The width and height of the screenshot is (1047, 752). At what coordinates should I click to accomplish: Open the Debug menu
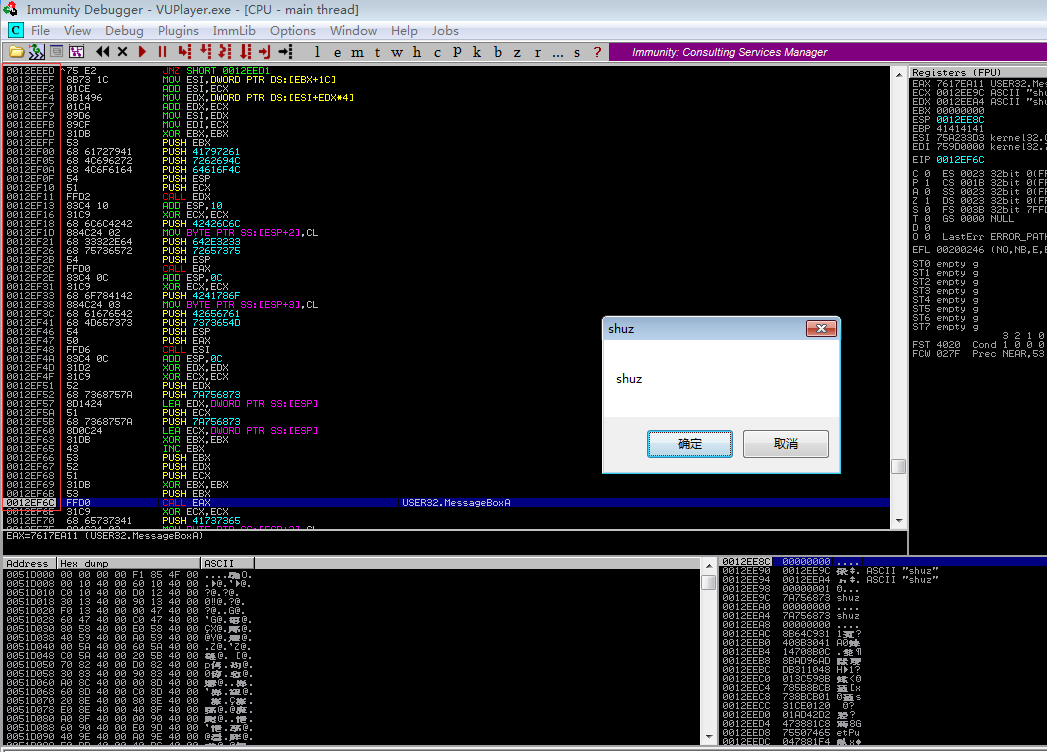[x=124, y=31]
